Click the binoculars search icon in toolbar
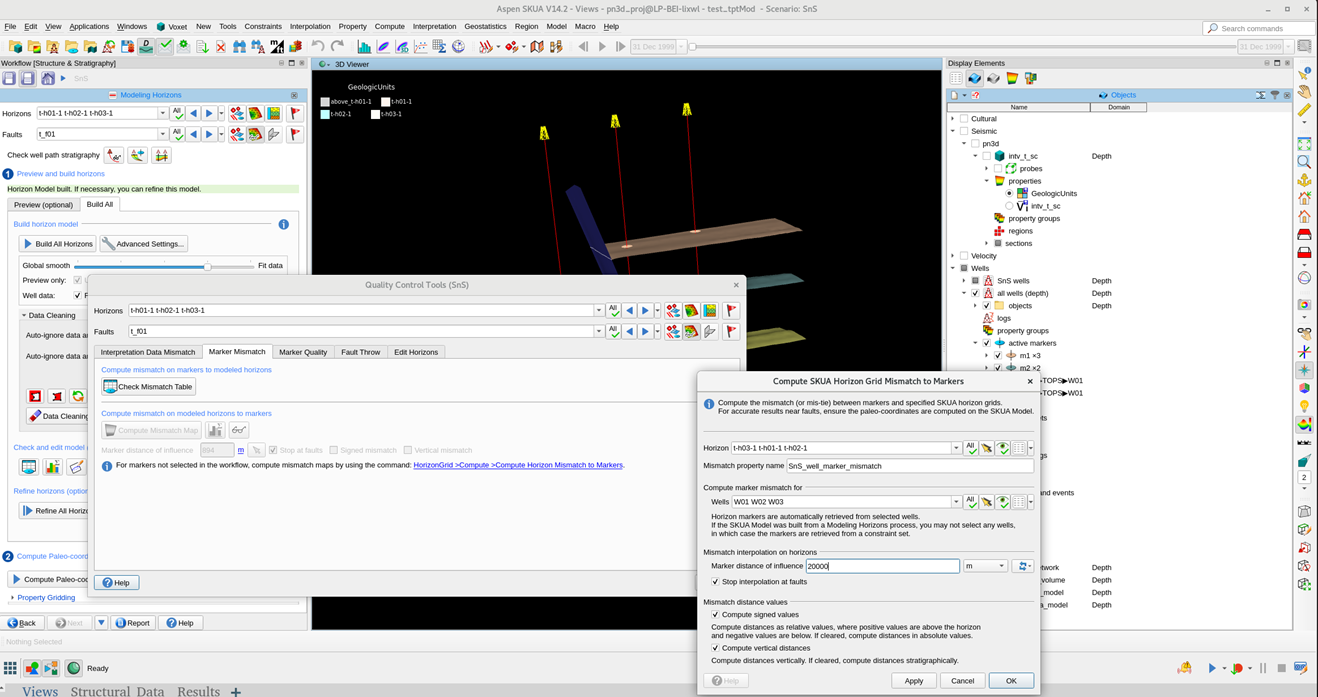 pyautogui.click(x=239, y=46)
